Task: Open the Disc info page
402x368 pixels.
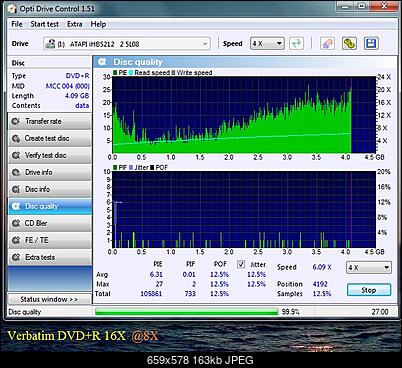Action: (x=50, y=189)
